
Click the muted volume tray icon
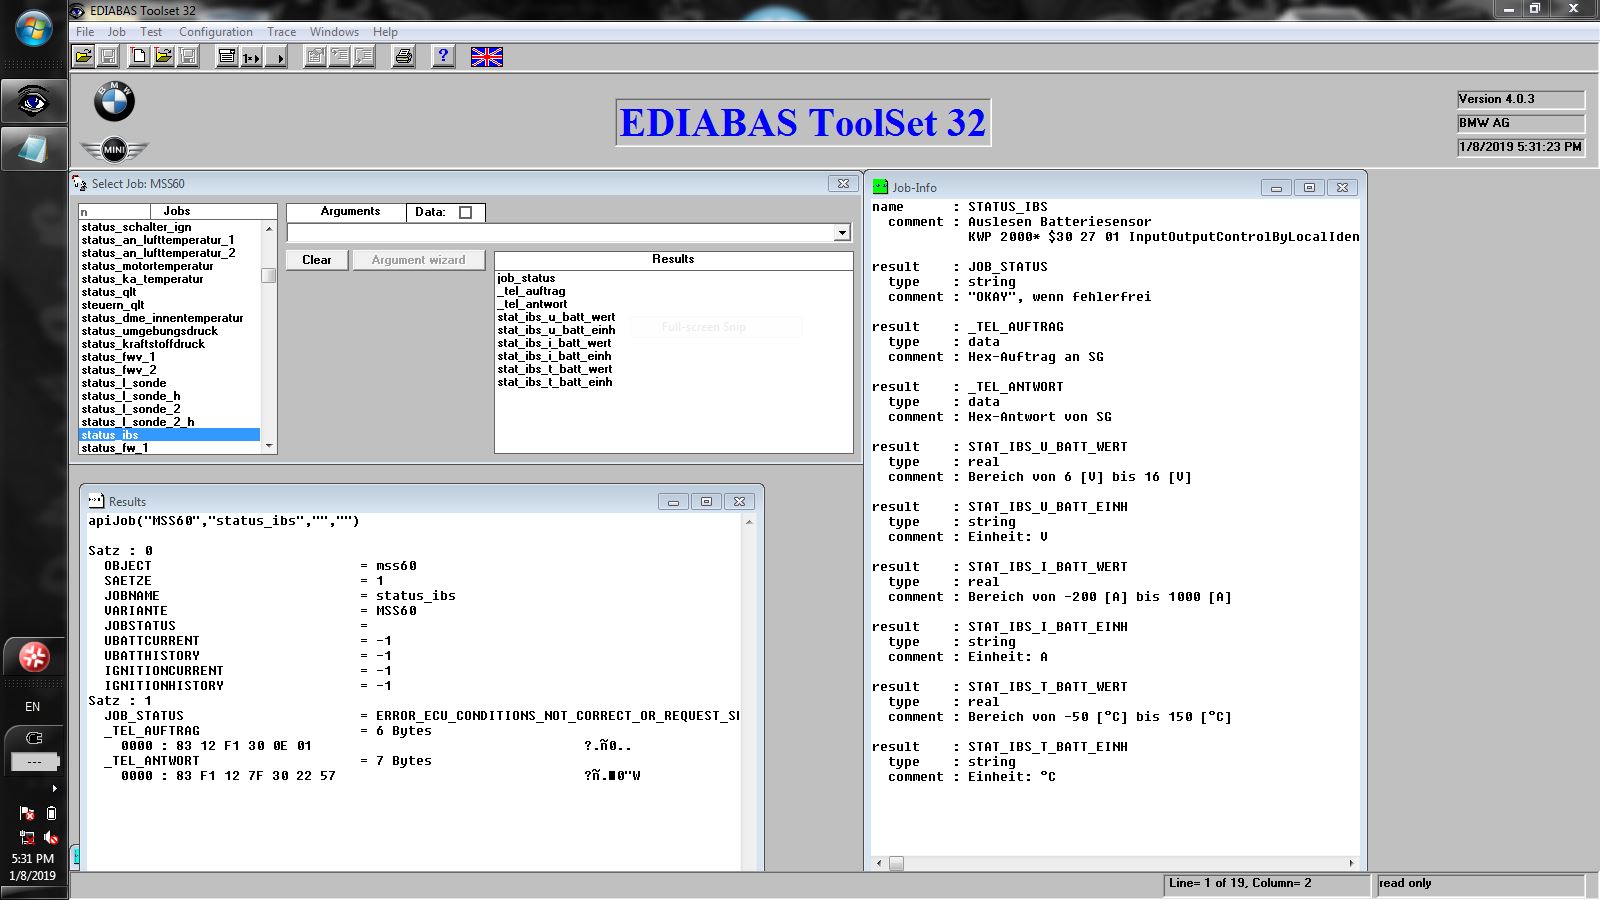pyautogui.click(x=50, y=838)
